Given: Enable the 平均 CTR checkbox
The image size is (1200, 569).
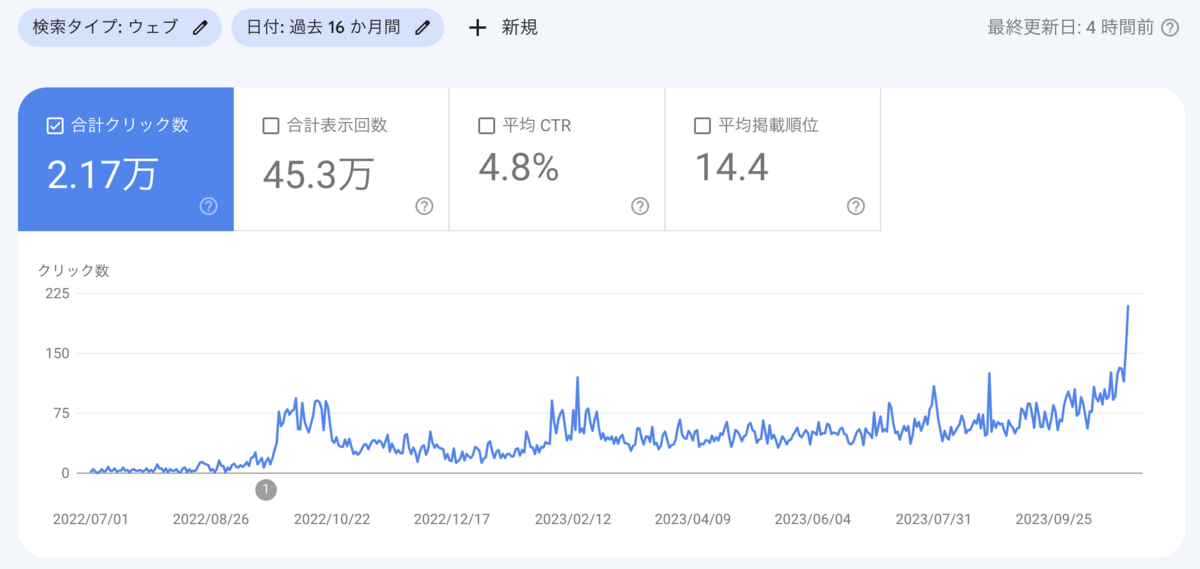Looking at the screenshot, I should (486, 126).
